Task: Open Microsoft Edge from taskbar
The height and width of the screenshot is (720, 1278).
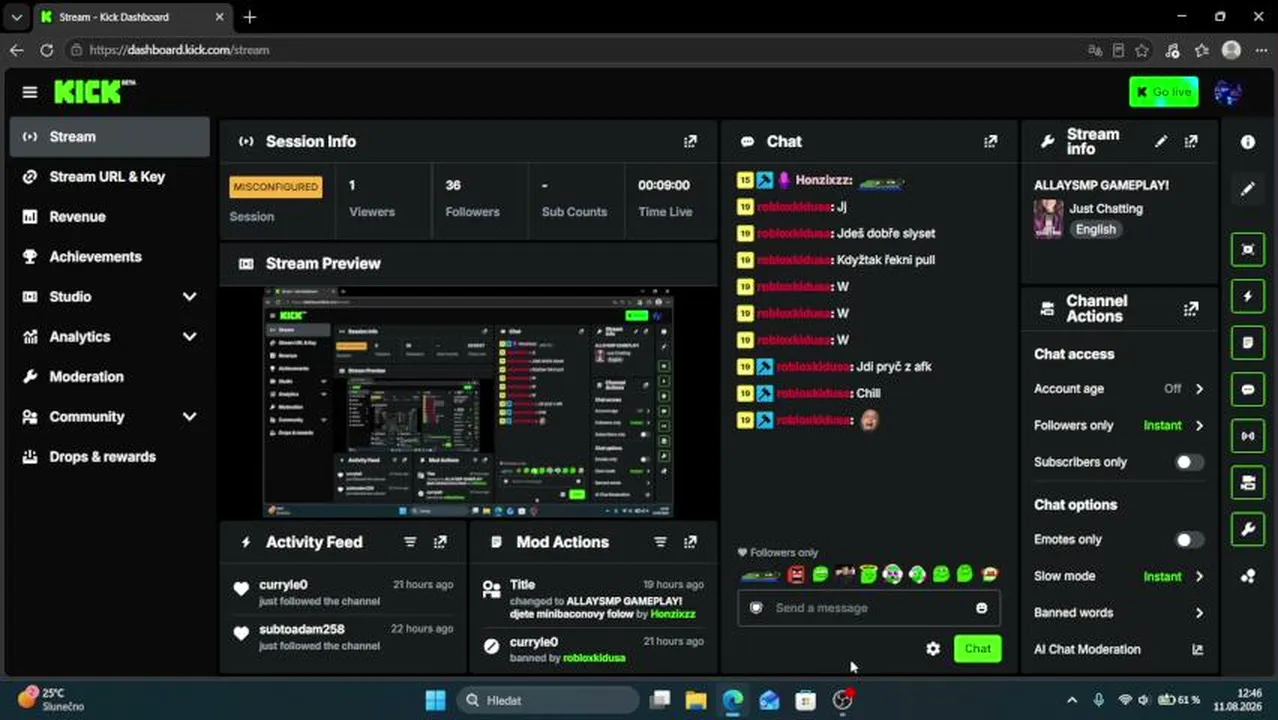Action: point(733,700)
